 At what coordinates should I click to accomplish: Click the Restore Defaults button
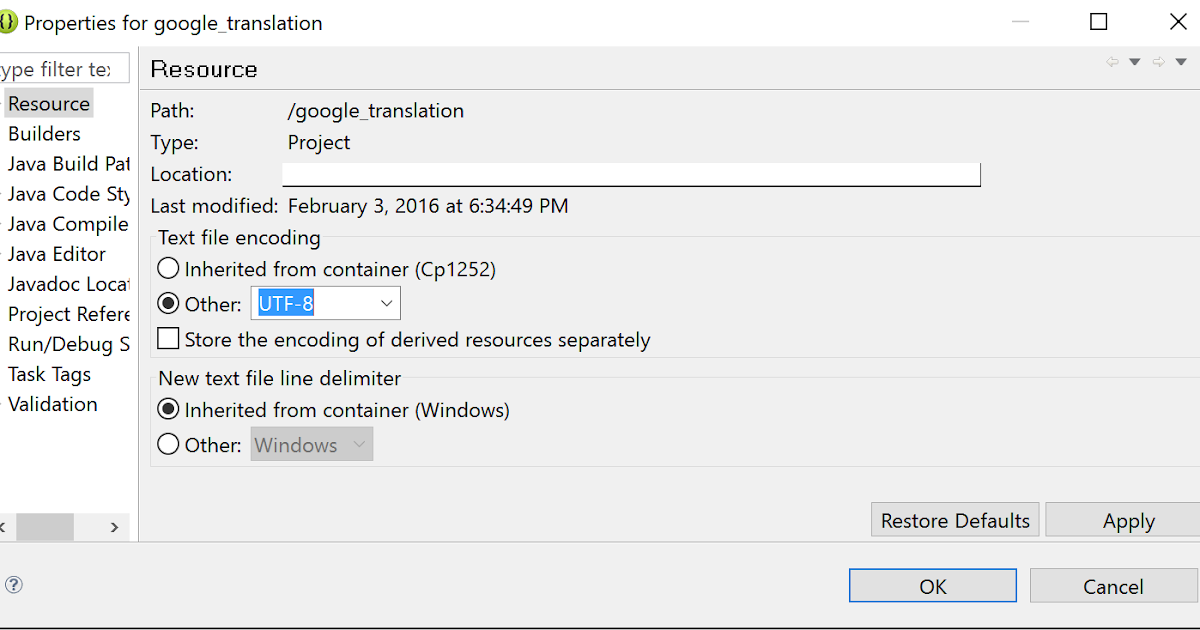coord(955,520)
